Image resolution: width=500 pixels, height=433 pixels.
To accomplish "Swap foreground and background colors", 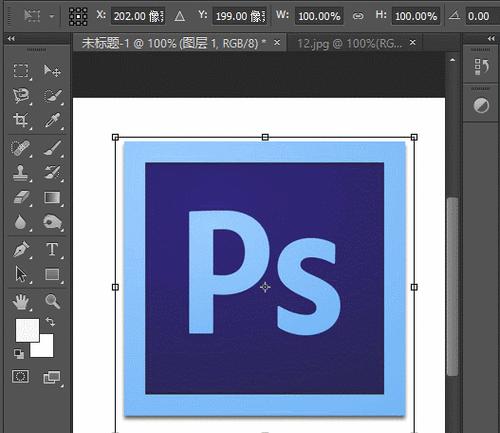I will [x=50, y=322].
